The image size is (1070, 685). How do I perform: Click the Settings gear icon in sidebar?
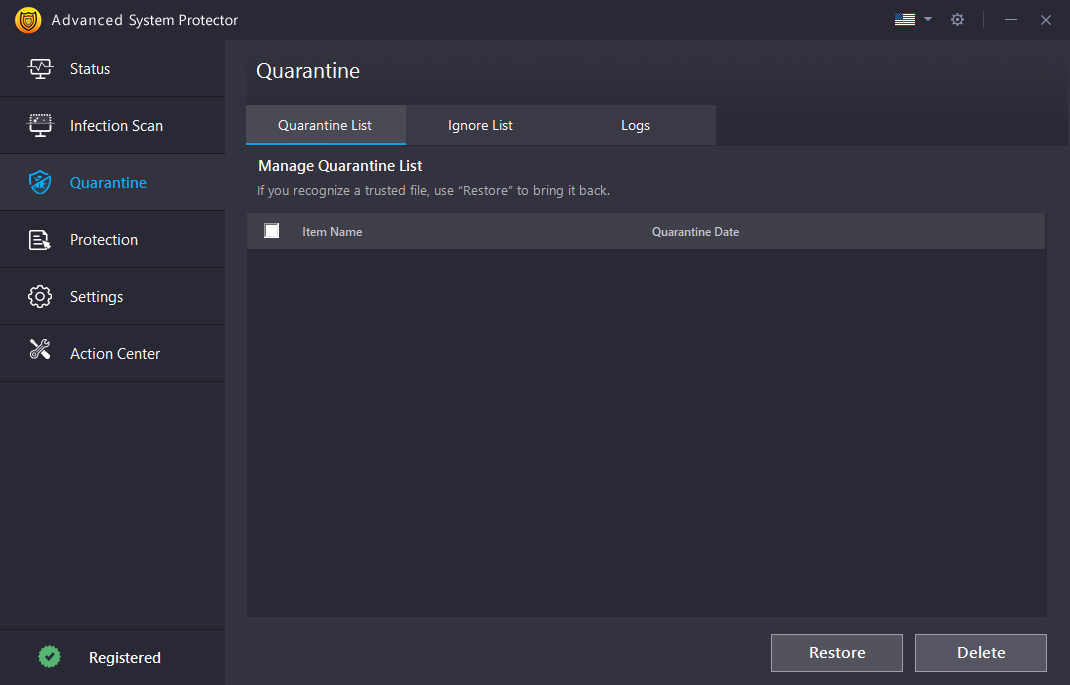(x=40, y=297)
